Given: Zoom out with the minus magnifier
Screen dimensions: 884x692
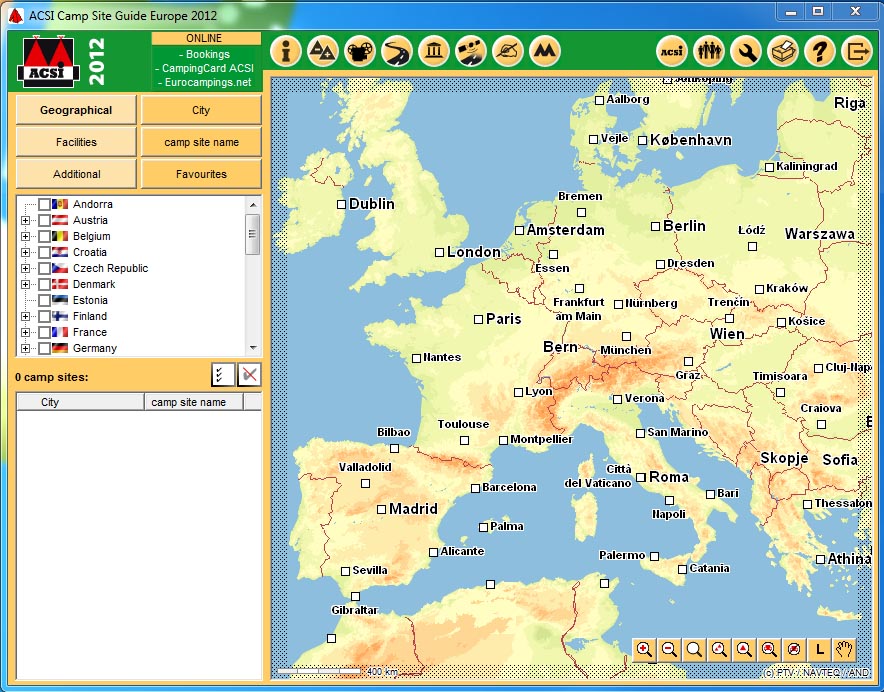Looking at the screenshot, I should [x=669, y=650].
